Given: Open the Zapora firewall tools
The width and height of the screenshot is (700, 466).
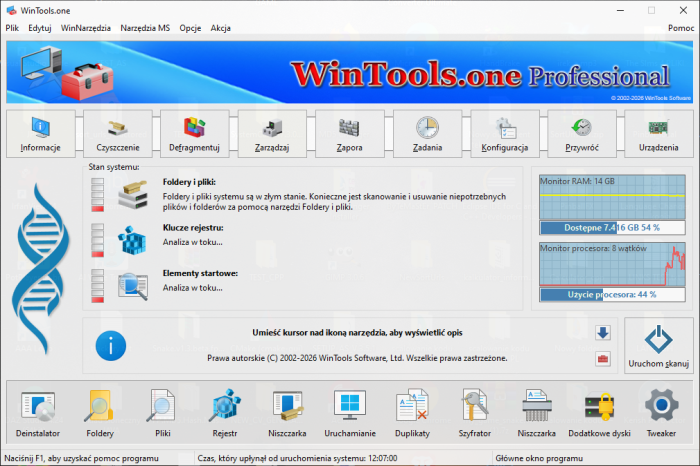Looking at the screenshot, I should 350,134.
